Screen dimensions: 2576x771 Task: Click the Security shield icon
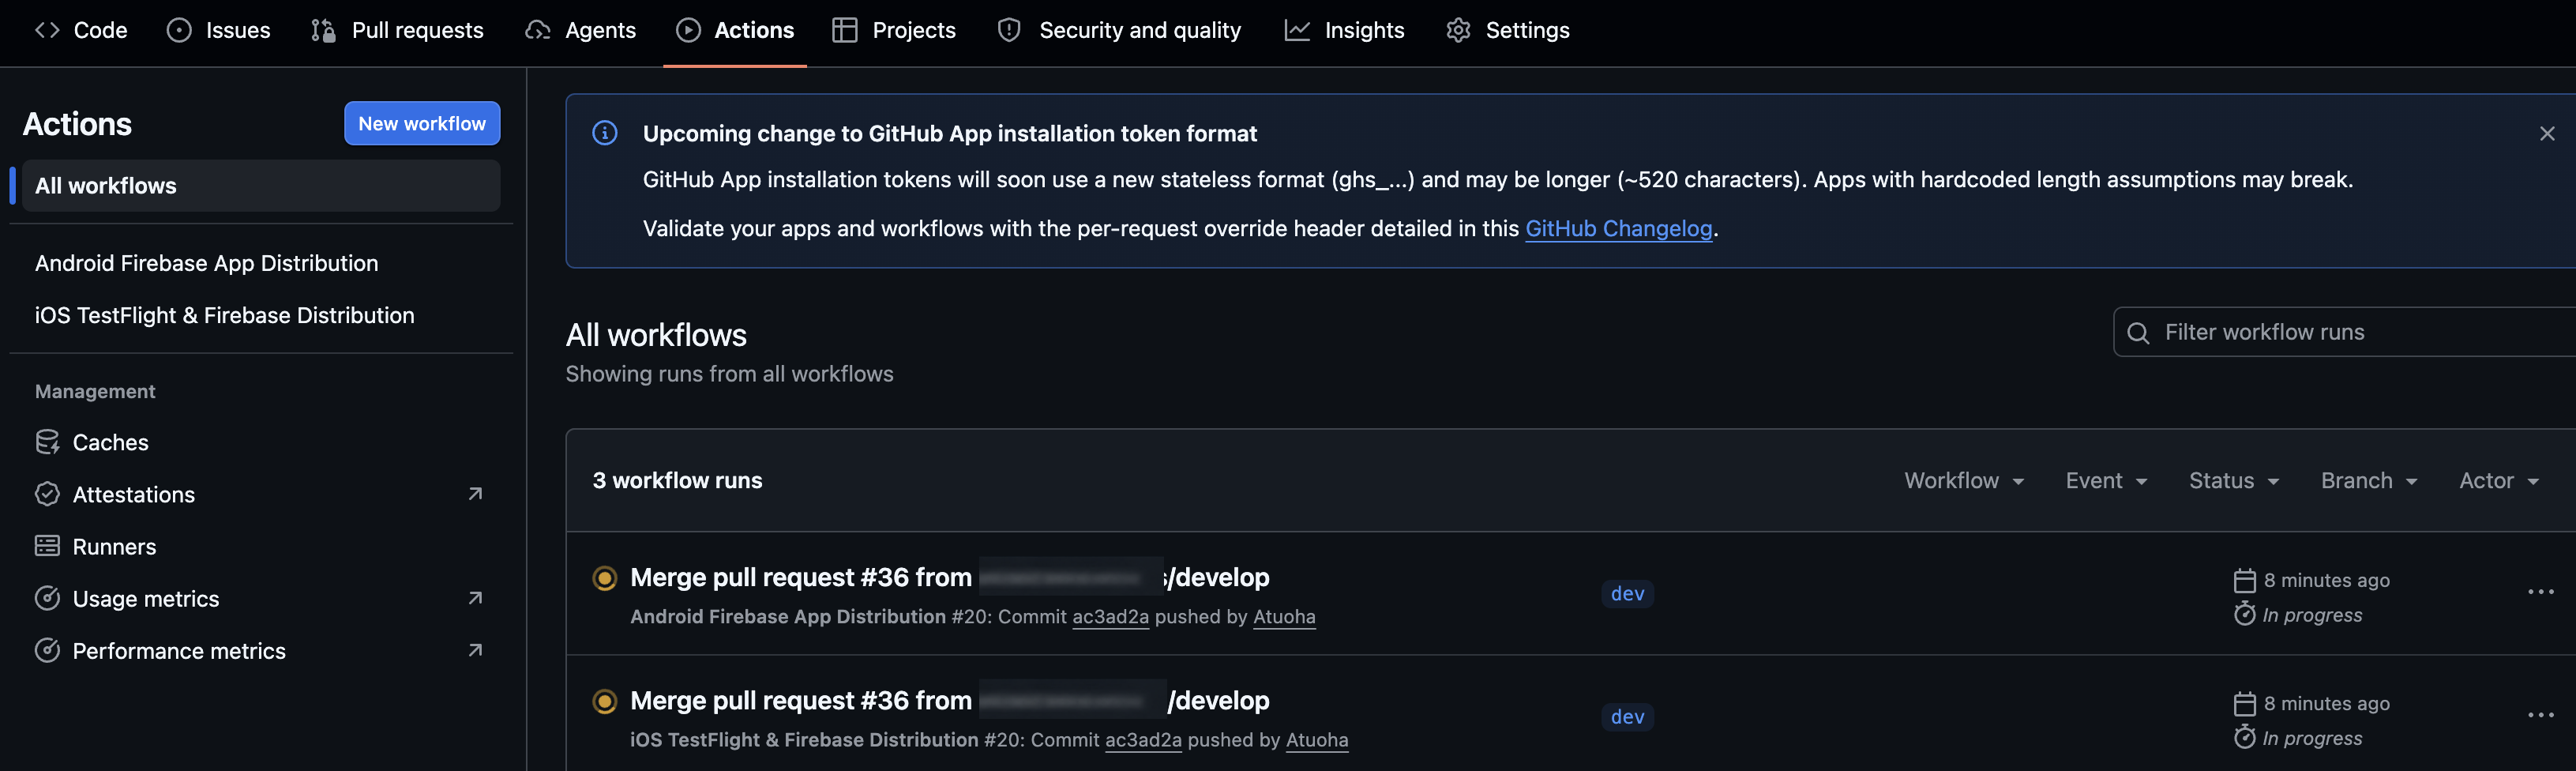[x=1009, y=30]
